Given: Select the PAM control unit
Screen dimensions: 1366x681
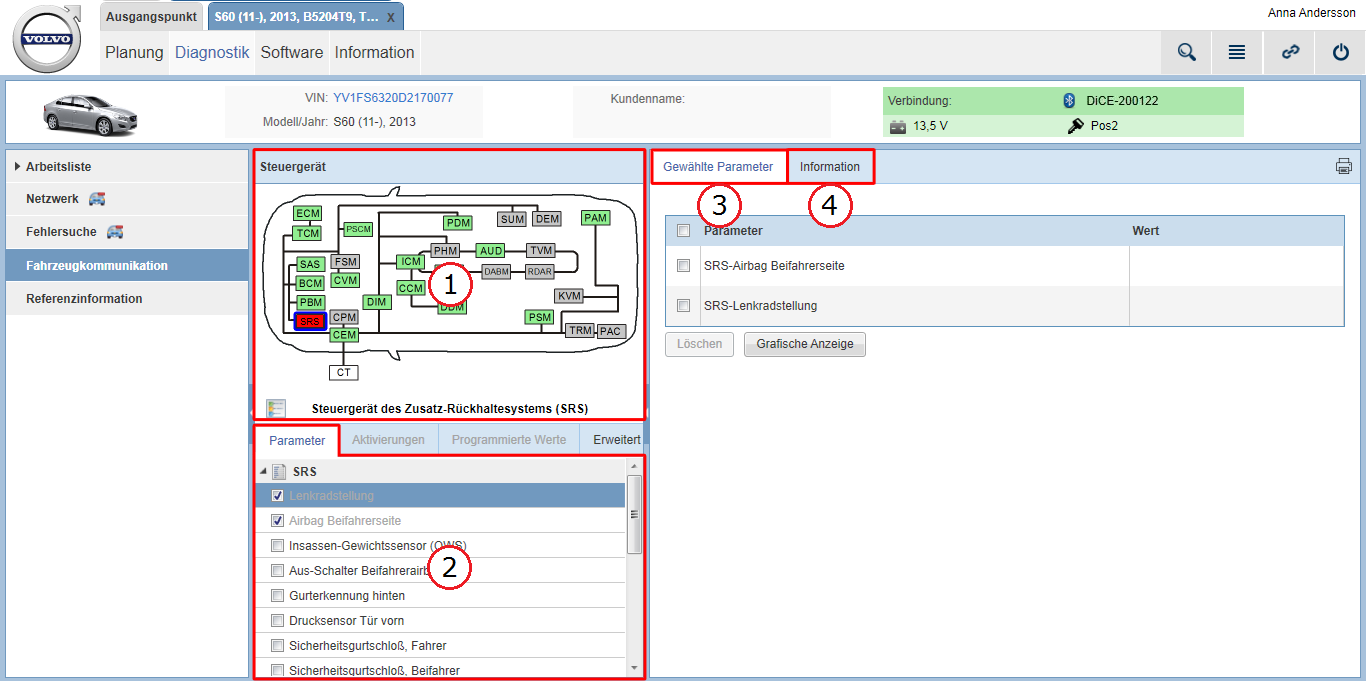Looking at the screenshot, I should pyautogui.click(x=596, y=217).
